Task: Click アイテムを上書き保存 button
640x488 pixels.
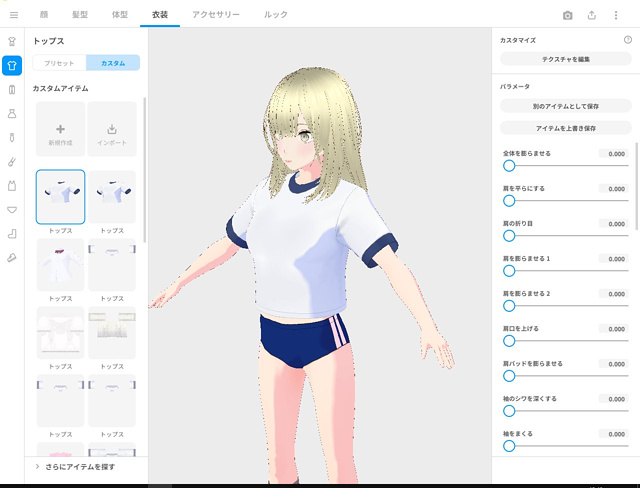Action: coord(565,128)
